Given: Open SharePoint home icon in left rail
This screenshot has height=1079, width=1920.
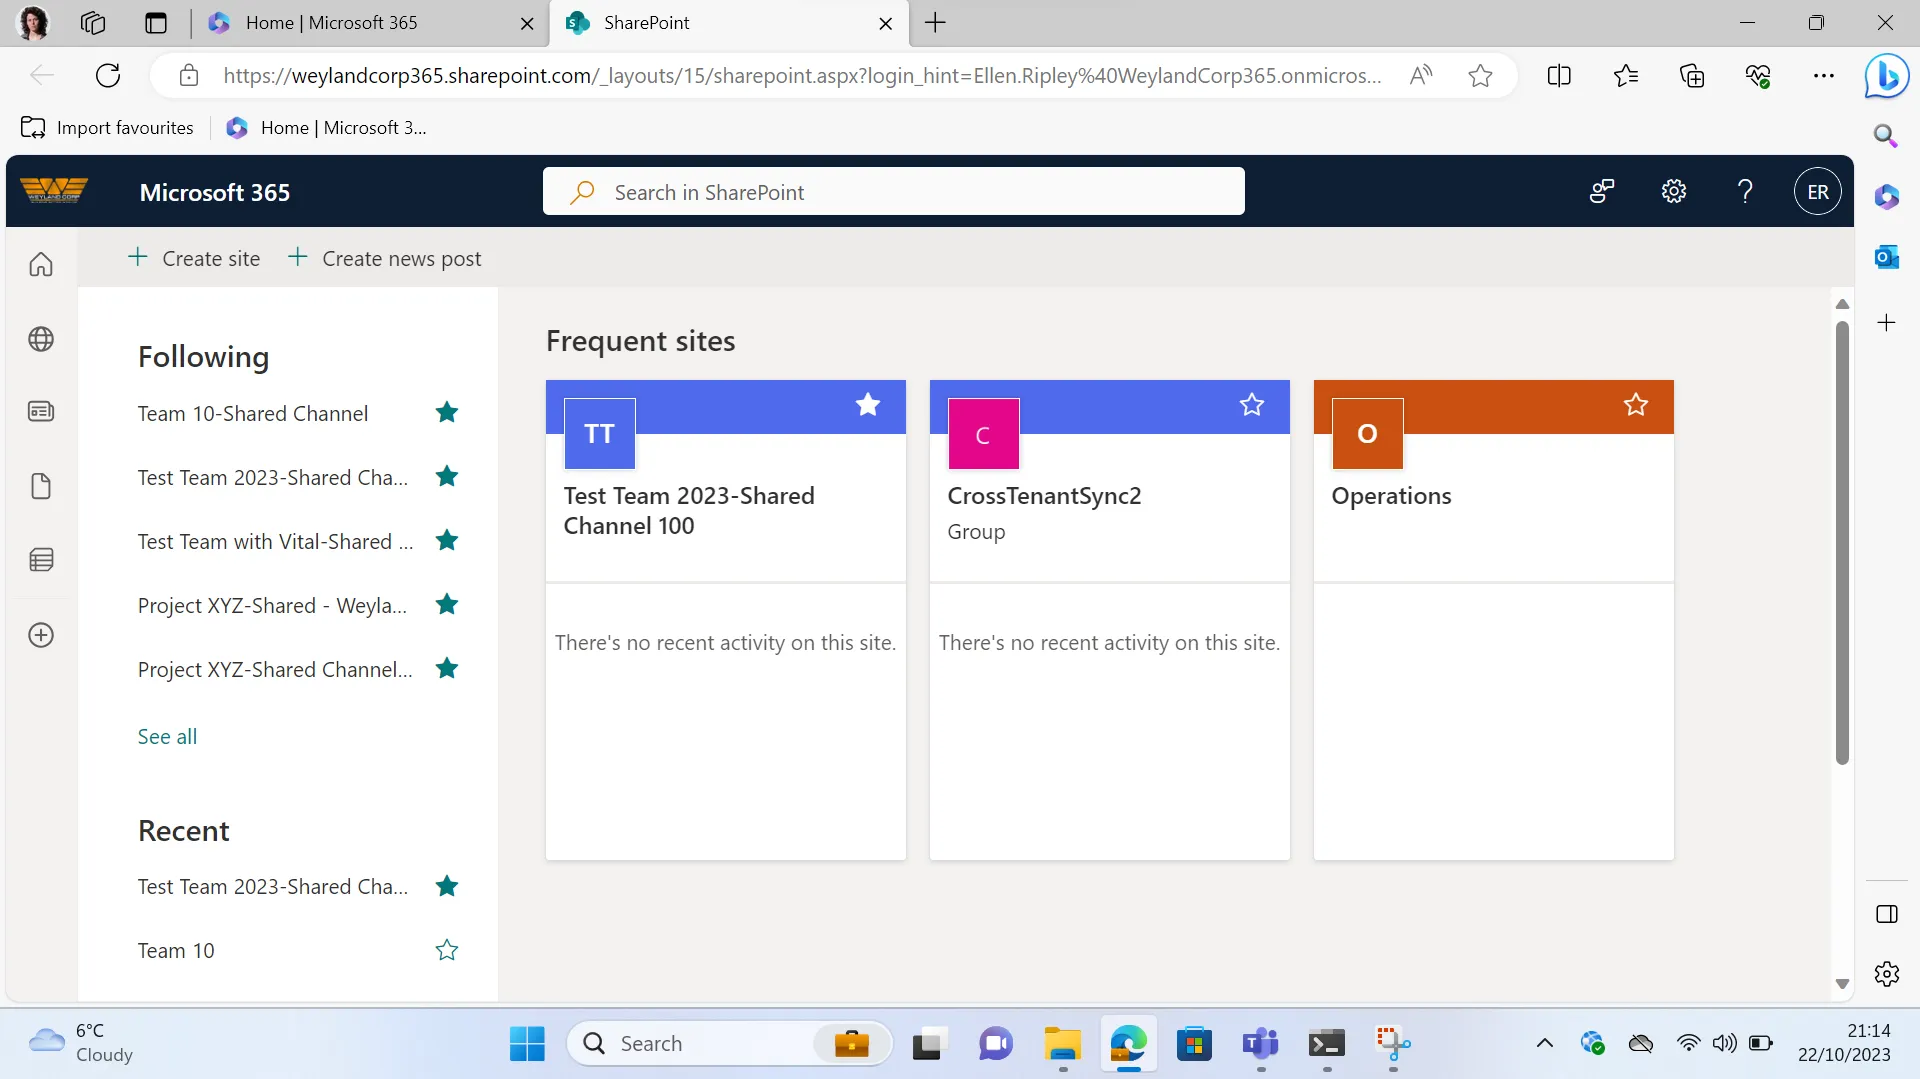Looking at the screenshot, I should pyautogui.click(x=41, y=264).
